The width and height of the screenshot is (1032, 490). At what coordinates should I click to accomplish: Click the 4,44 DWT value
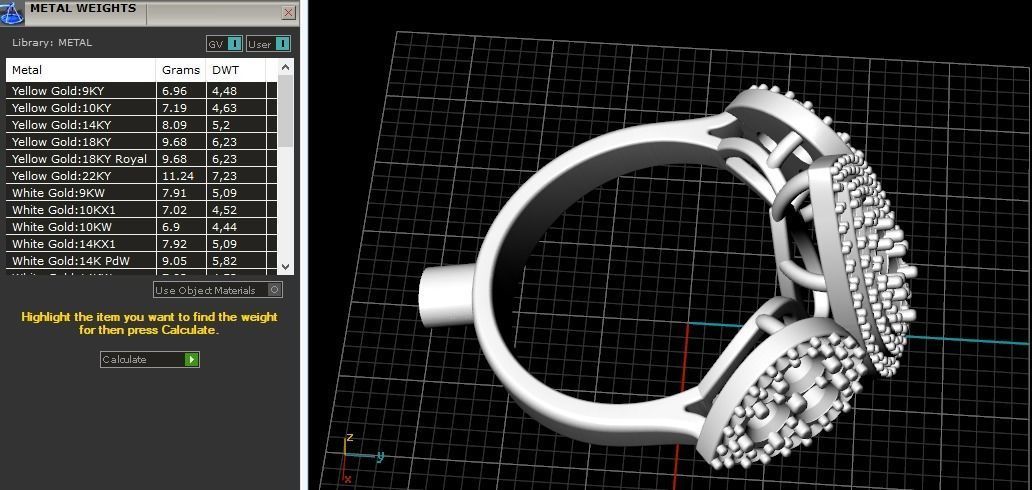(x=224, y=227)
